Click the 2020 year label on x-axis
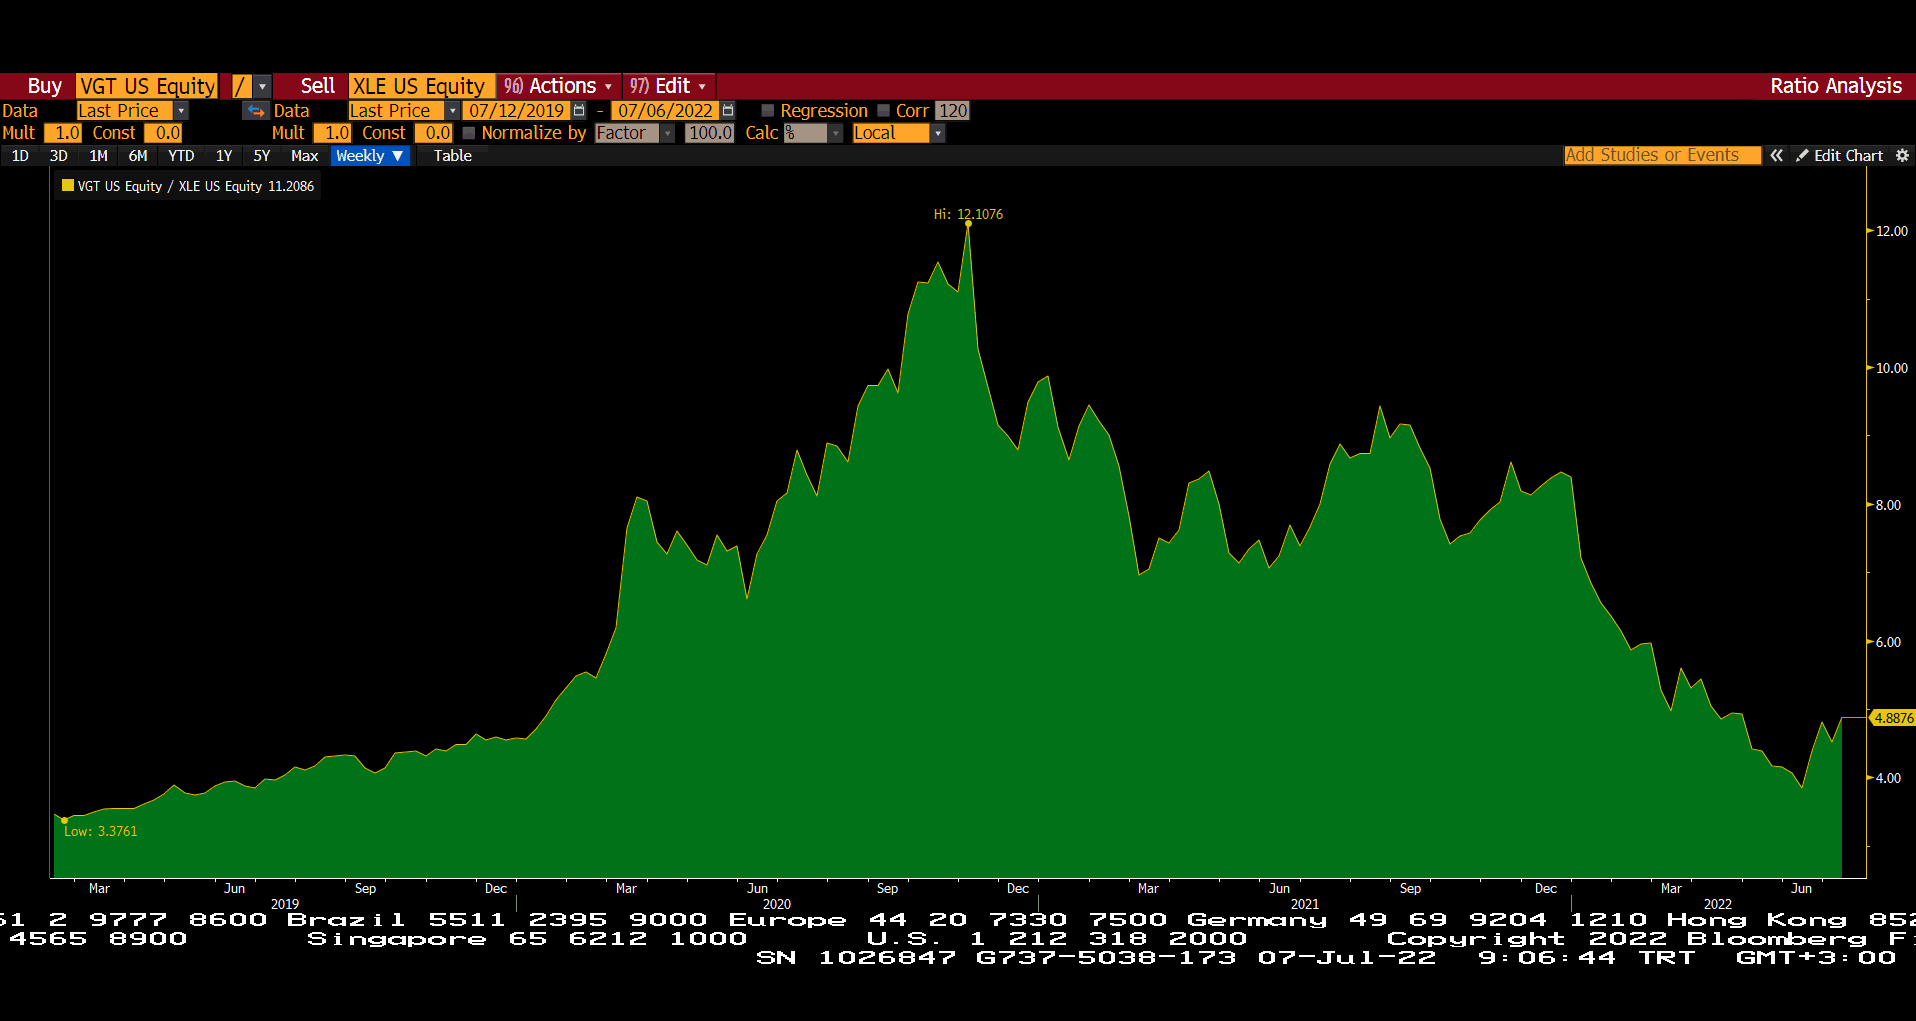 pyautogui.click(x=777, y=904)
